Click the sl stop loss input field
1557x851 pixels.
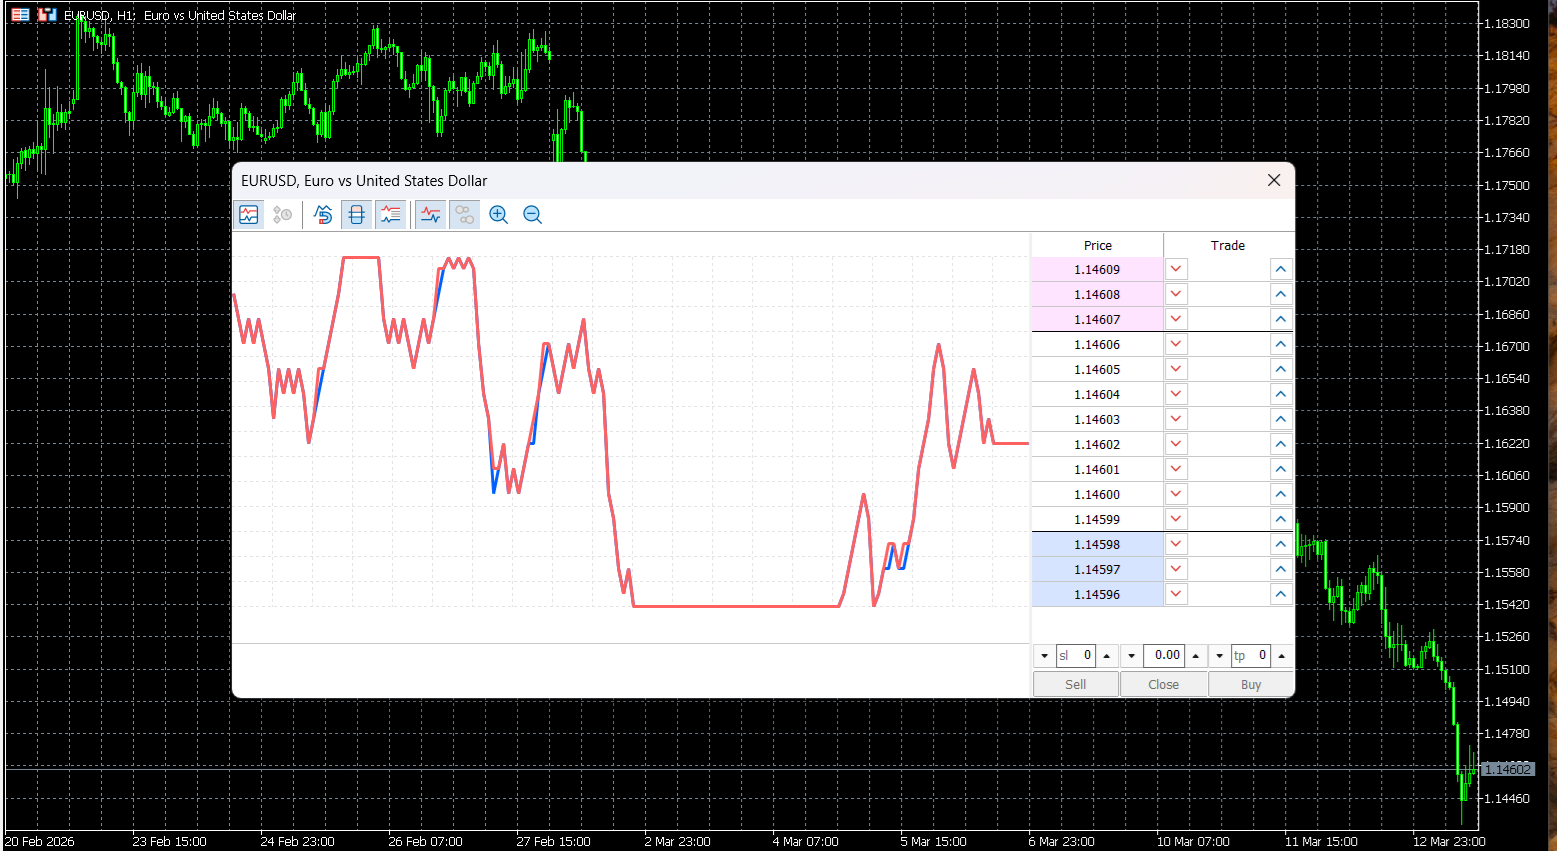pos(1076,656)
